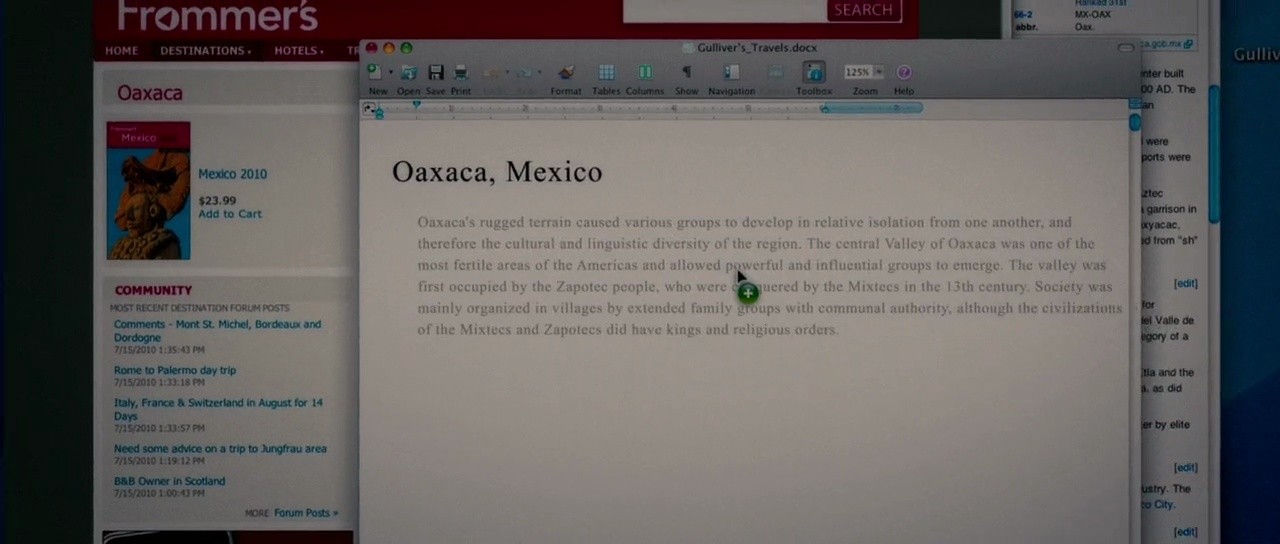Toggle the Toolbox icon
The width and height of the screenshot is (1280, 544).
[x=814, y=72]
